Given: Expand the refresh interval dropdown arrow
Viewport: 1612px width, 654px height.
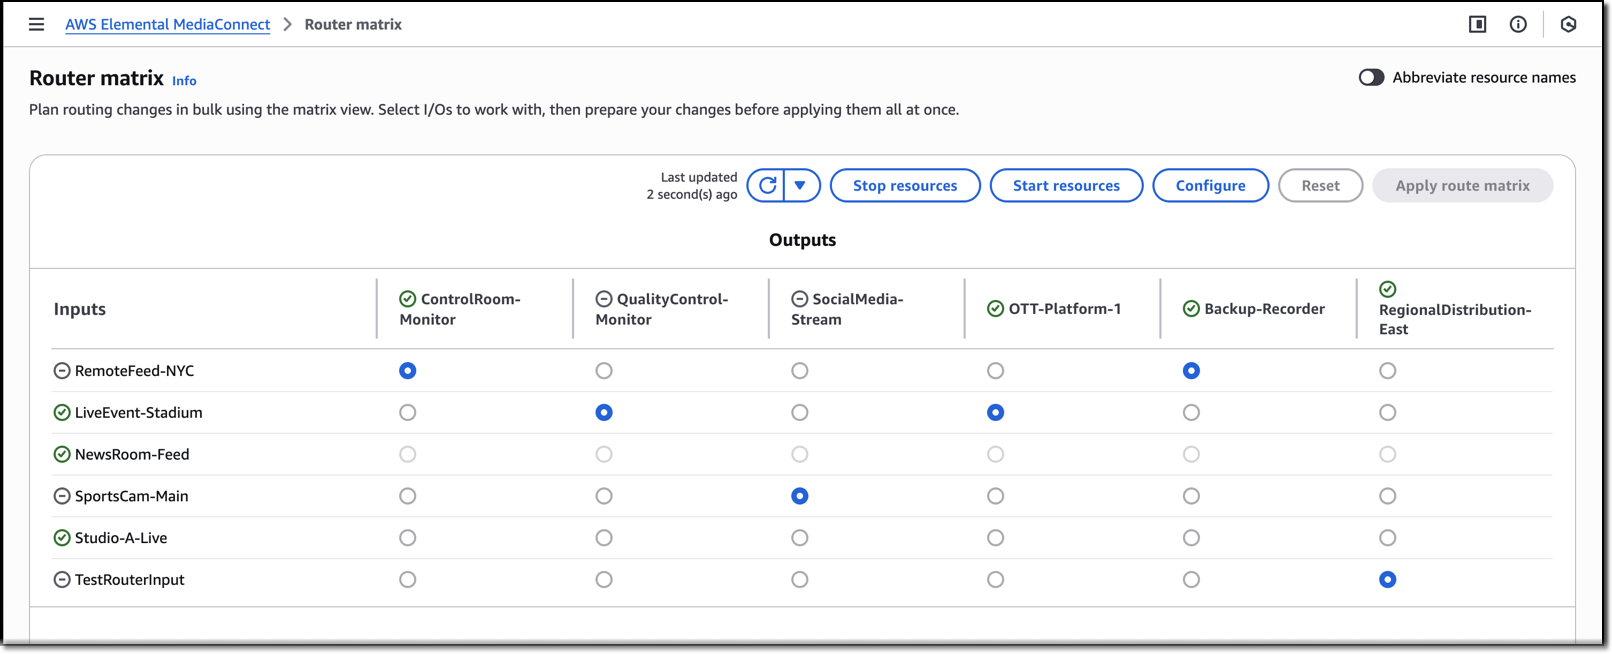Looking at the screenshot, I should click(801, 185).
